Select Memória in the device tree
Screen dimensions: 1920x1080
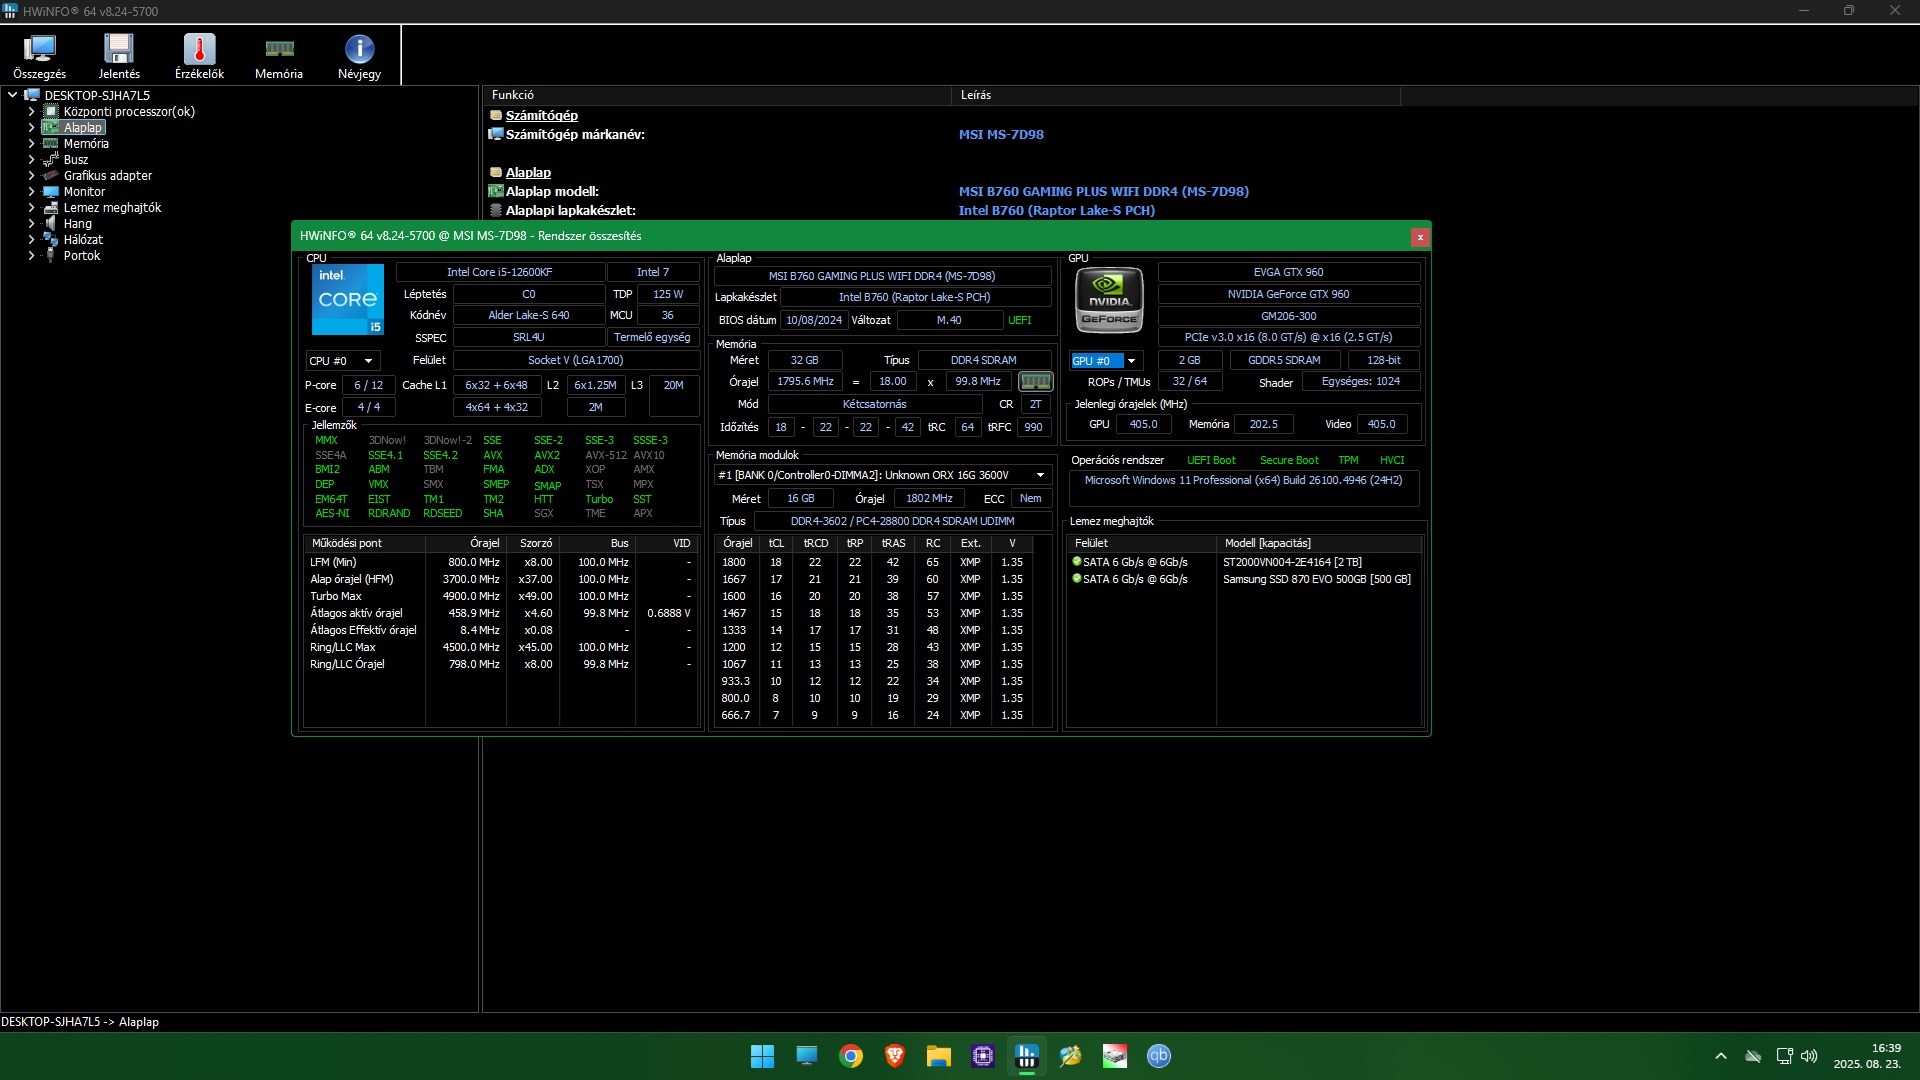click(x=86, y=144)
